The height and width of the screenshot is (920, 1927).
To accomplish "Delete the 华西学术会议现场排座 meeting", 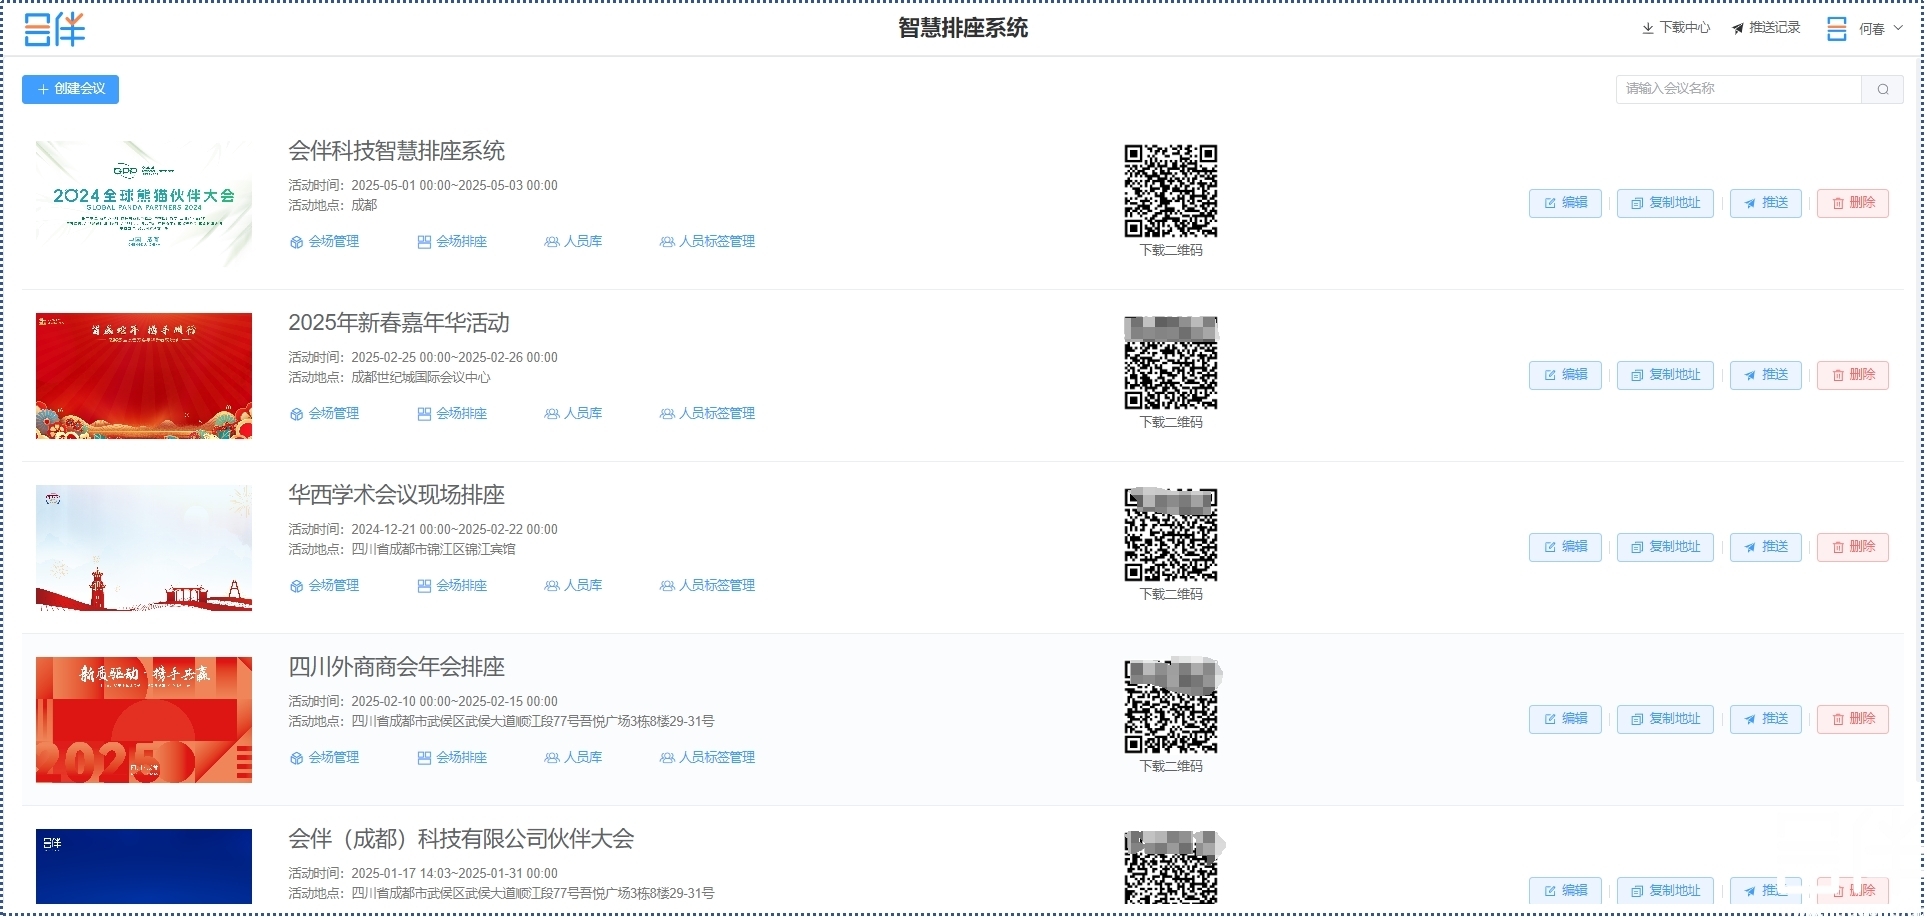I will [x=1853, y=547].
